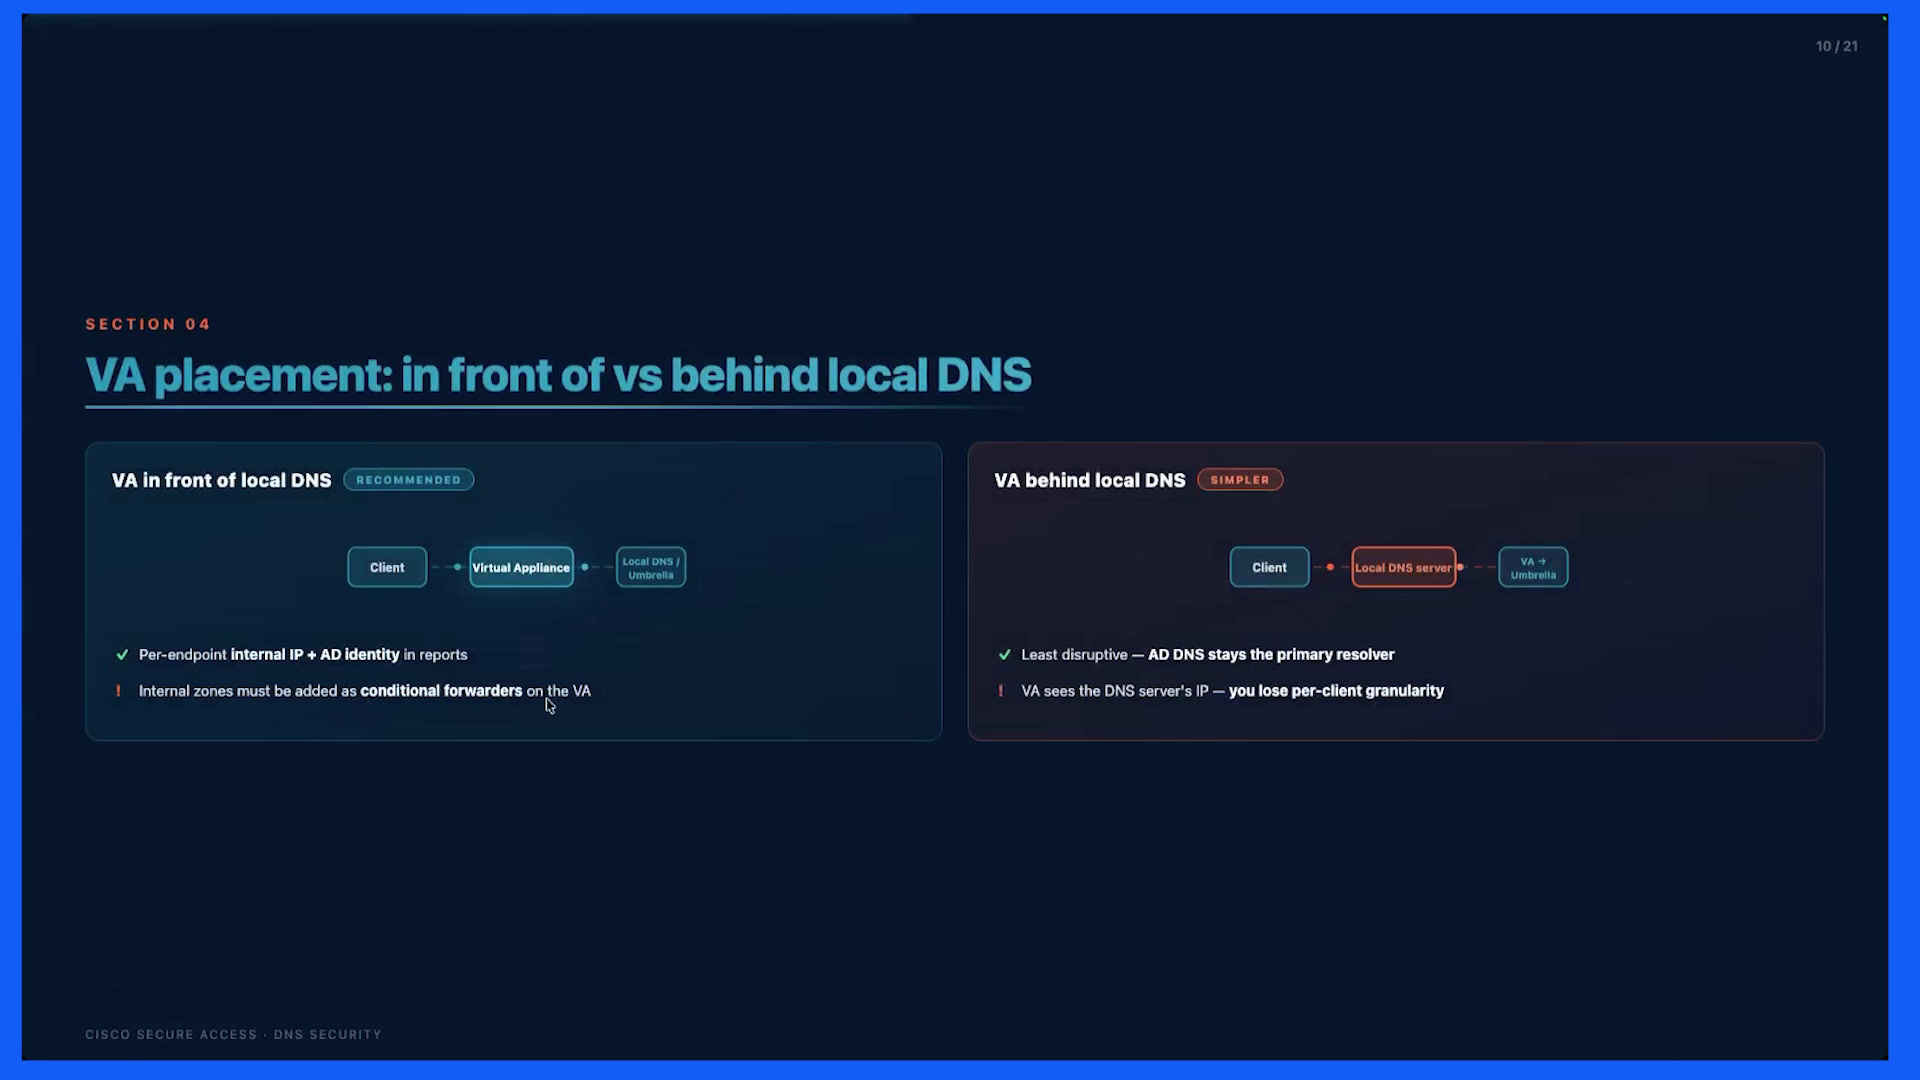Viewport: 1920px width, 1080px height.
Task: Click 'you lose per-client granularity' line
Action: click(x=1232, y=691)
